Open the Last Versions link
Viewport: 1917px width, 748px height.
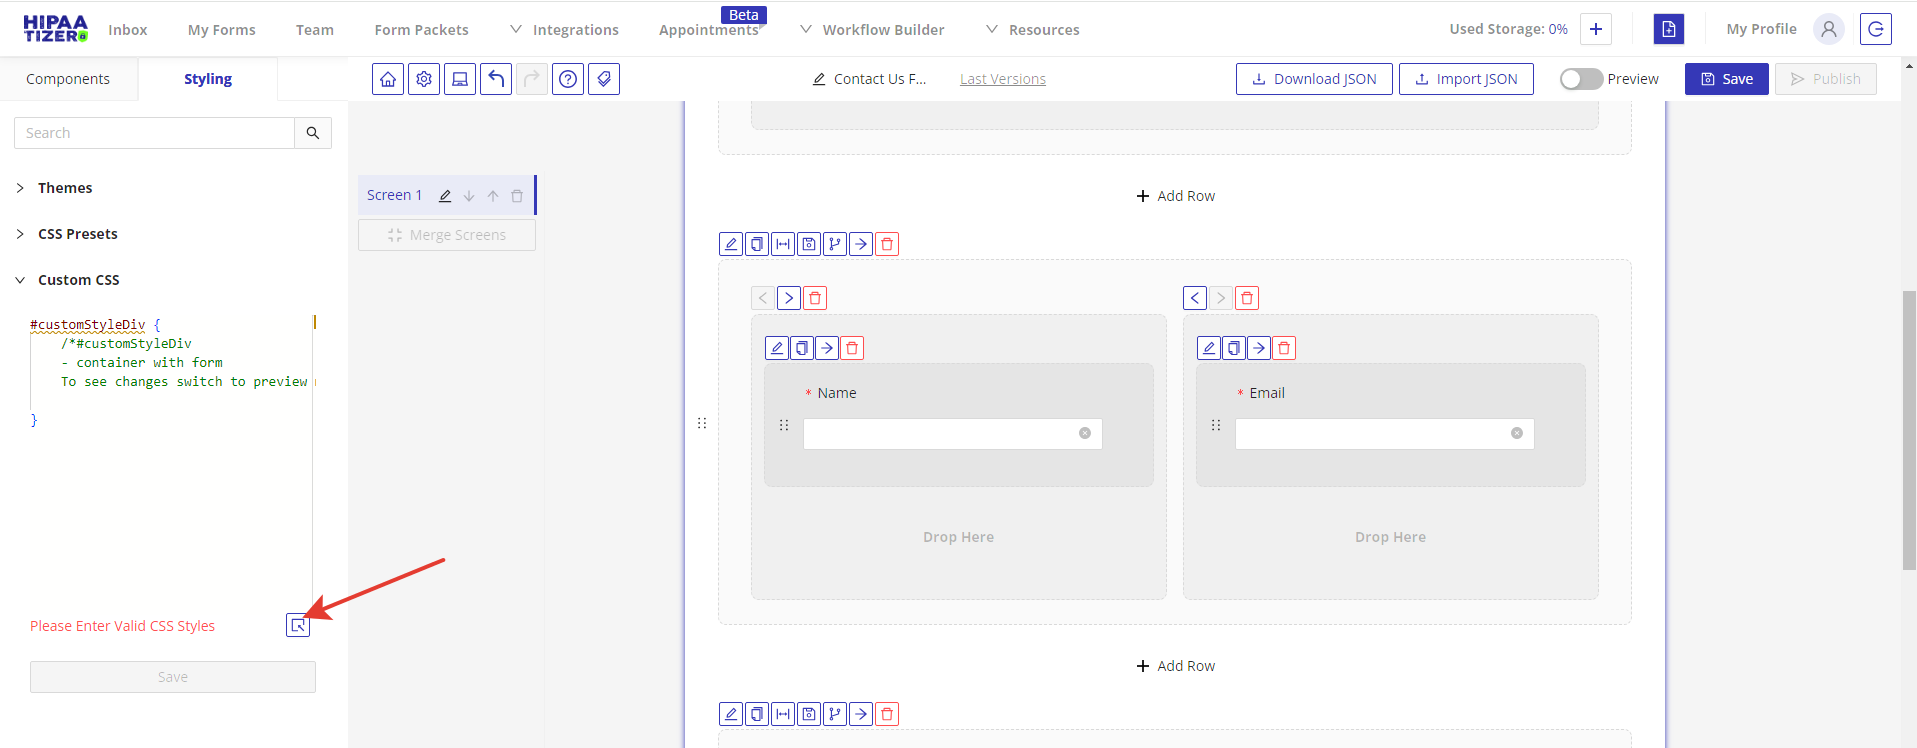point(1003,79)
